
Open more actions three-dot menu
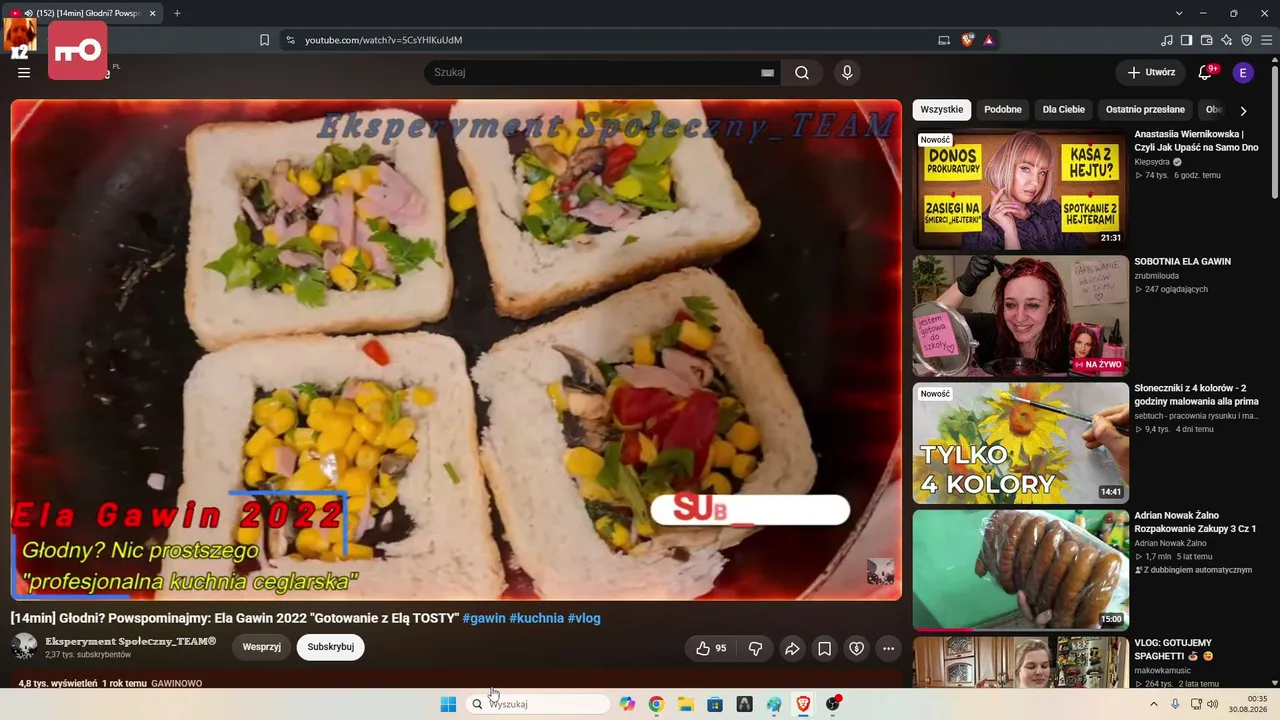[888, 648]
